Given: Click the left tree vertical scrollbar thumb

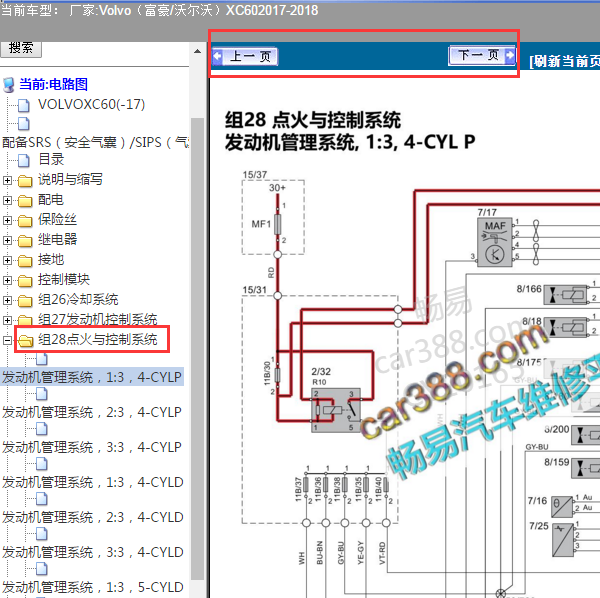Looking at the screenshot, I should tap(197, 348).
